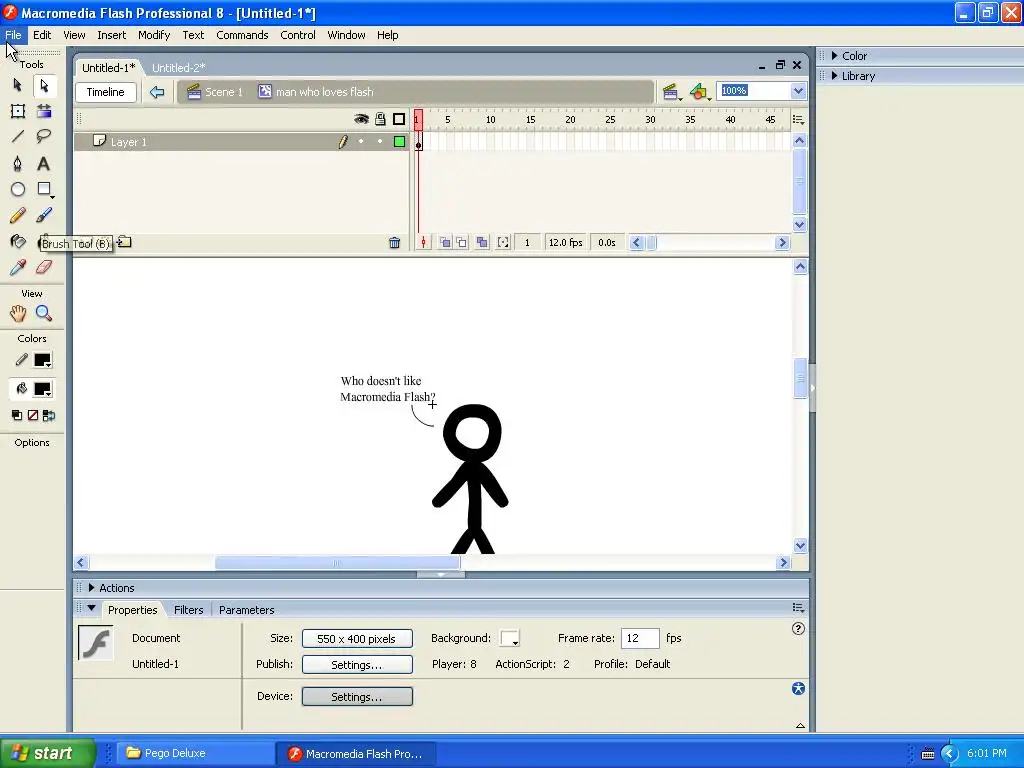Open the File menu
The height and width of the screenshot is (768, 1024).
click(13, 35)
